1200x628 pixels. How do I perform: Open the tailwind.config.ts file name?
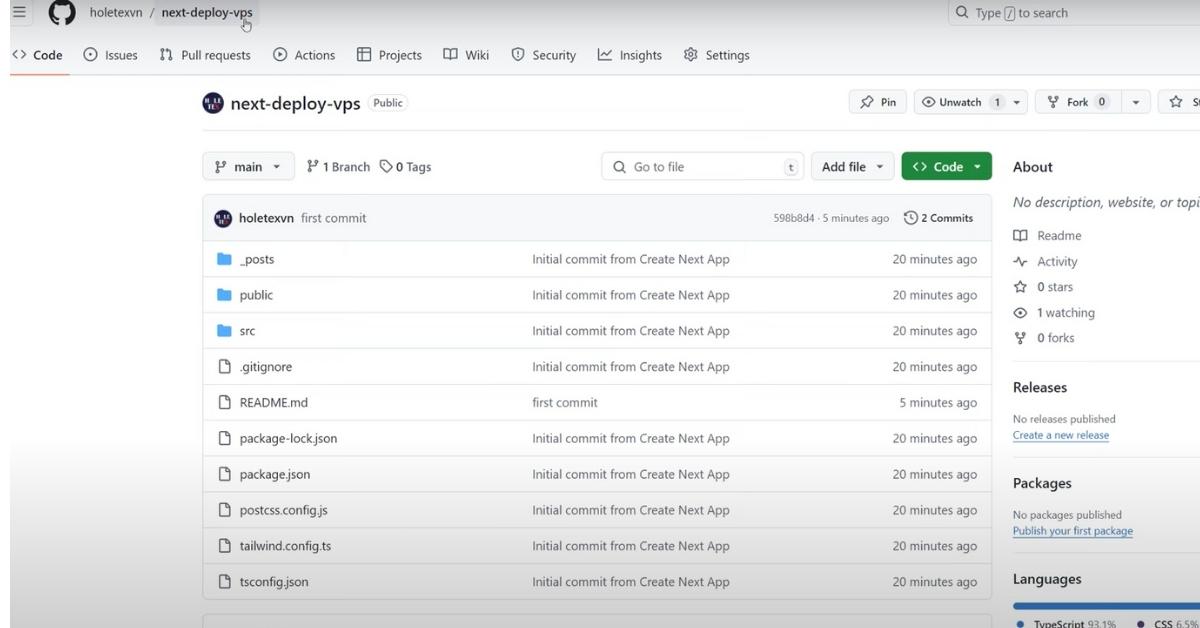pos(285,546)
